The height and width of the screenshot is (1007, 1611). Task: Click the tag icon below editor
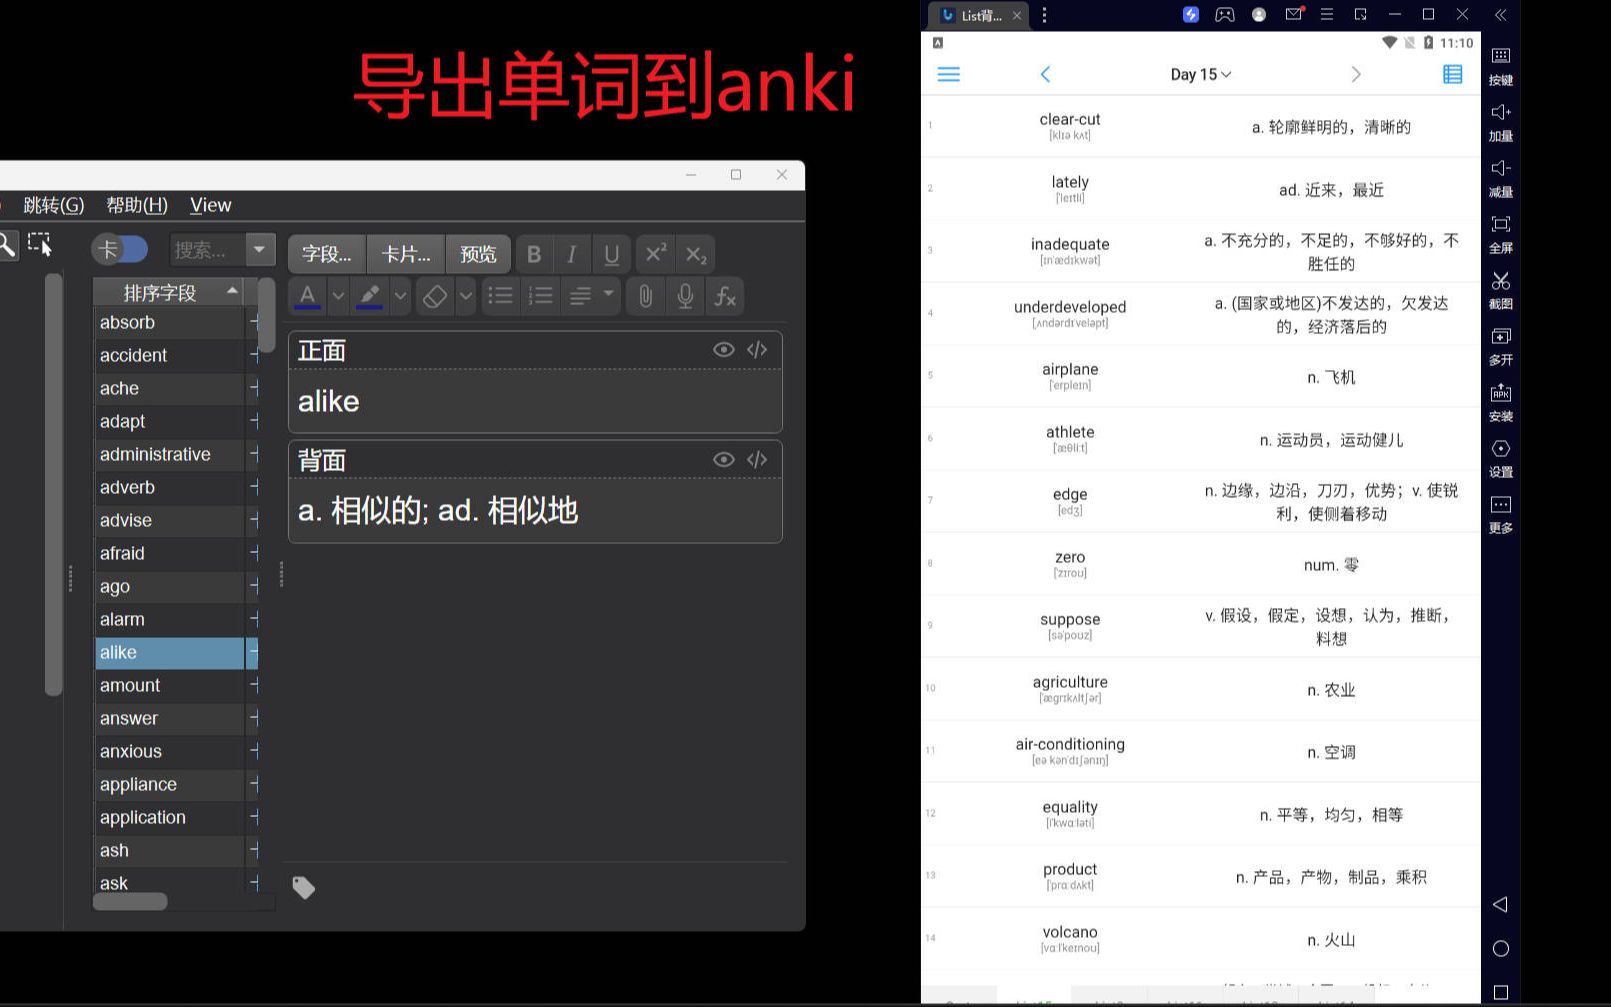click(x=303, y=887)
